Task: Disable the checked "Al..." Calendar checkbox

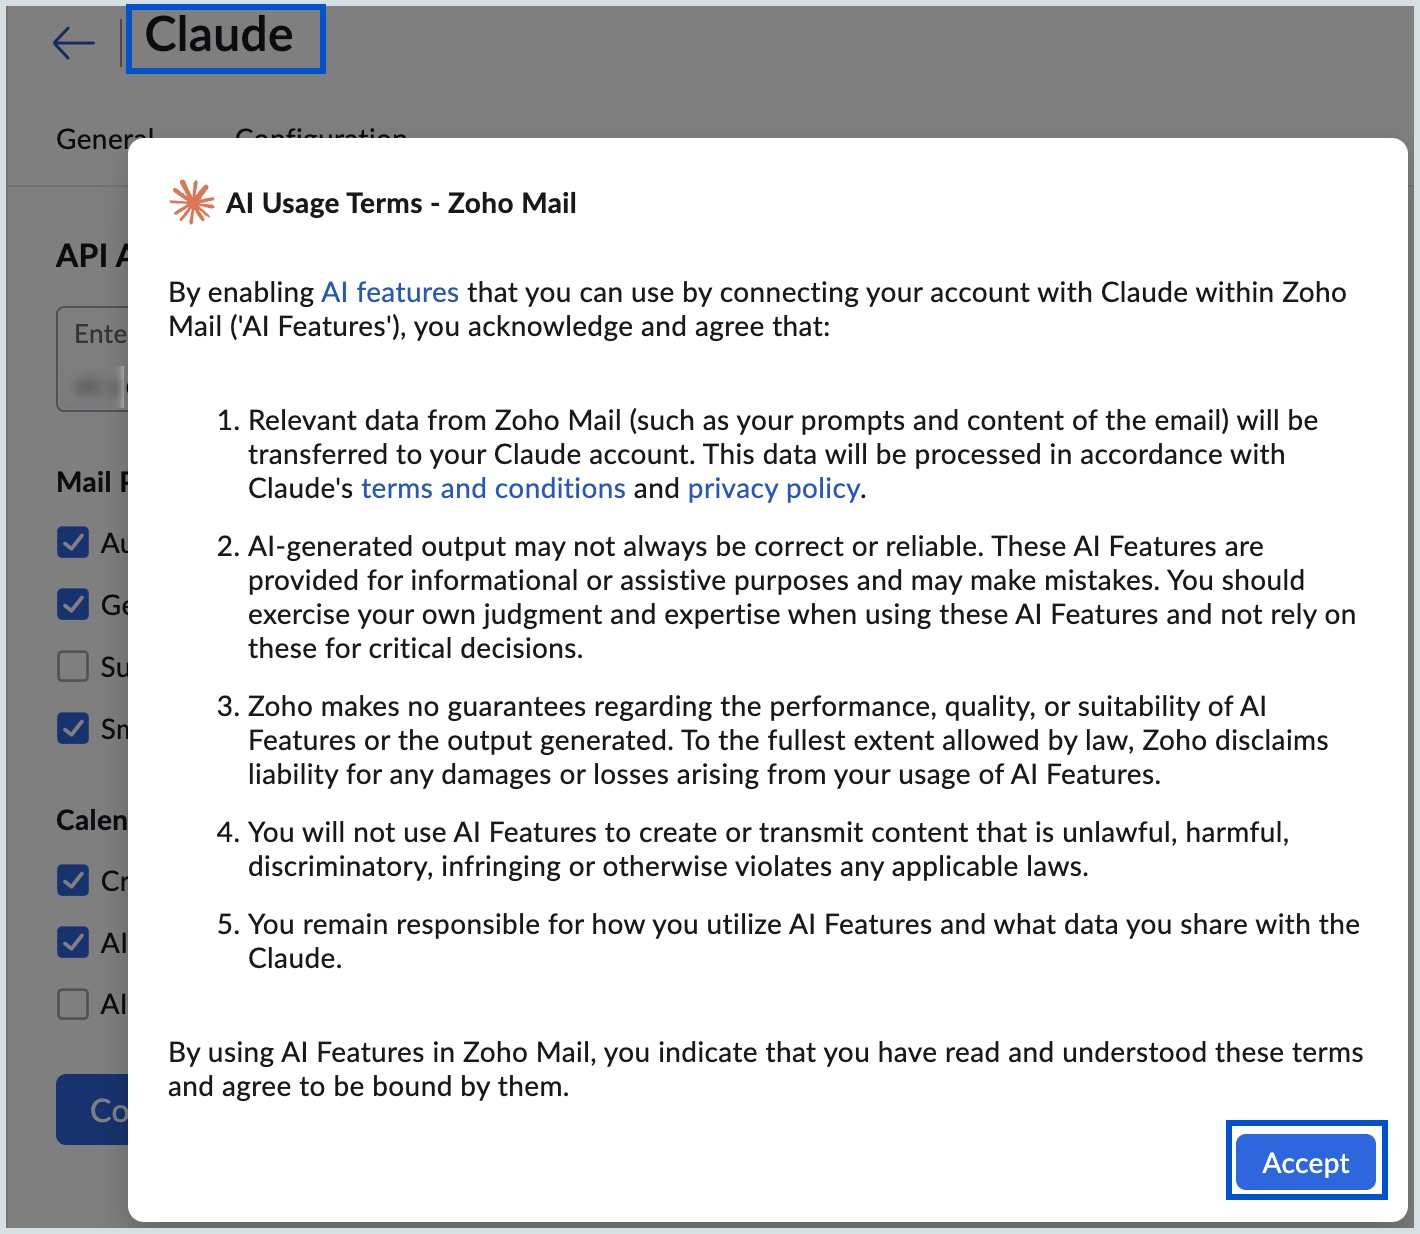Action: tap(72, 942)
